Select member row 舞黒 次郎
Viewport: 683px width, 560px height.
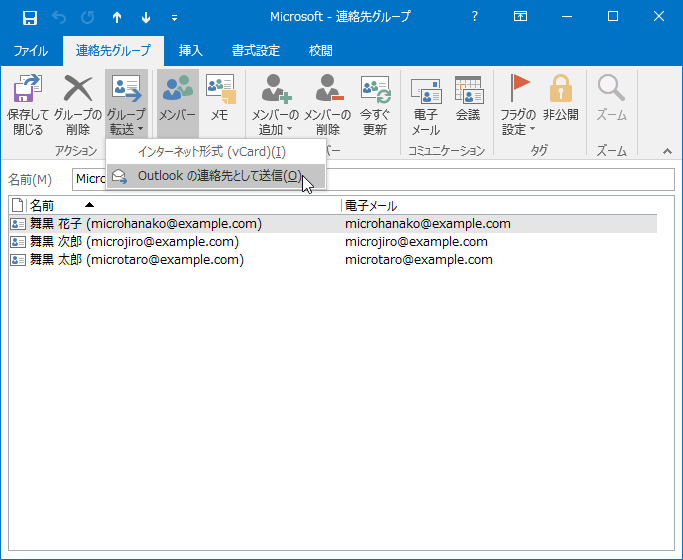pos(333,242)
